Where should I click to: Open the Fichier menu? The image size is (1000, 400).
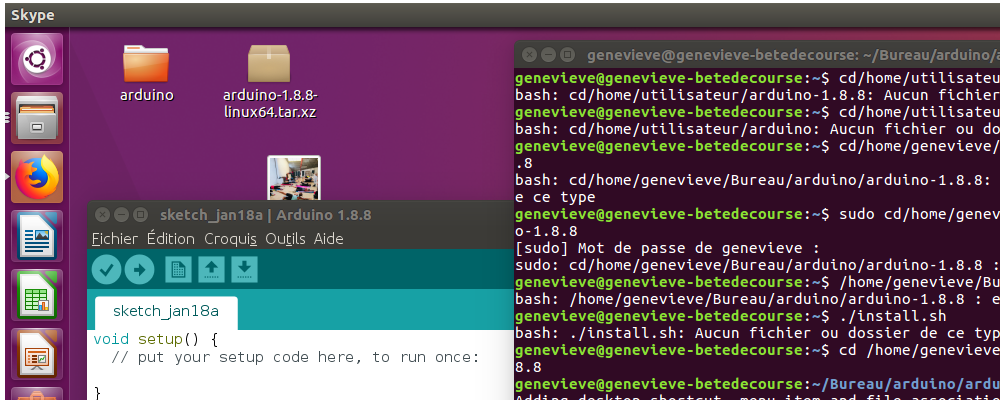[x=114, y=239]
